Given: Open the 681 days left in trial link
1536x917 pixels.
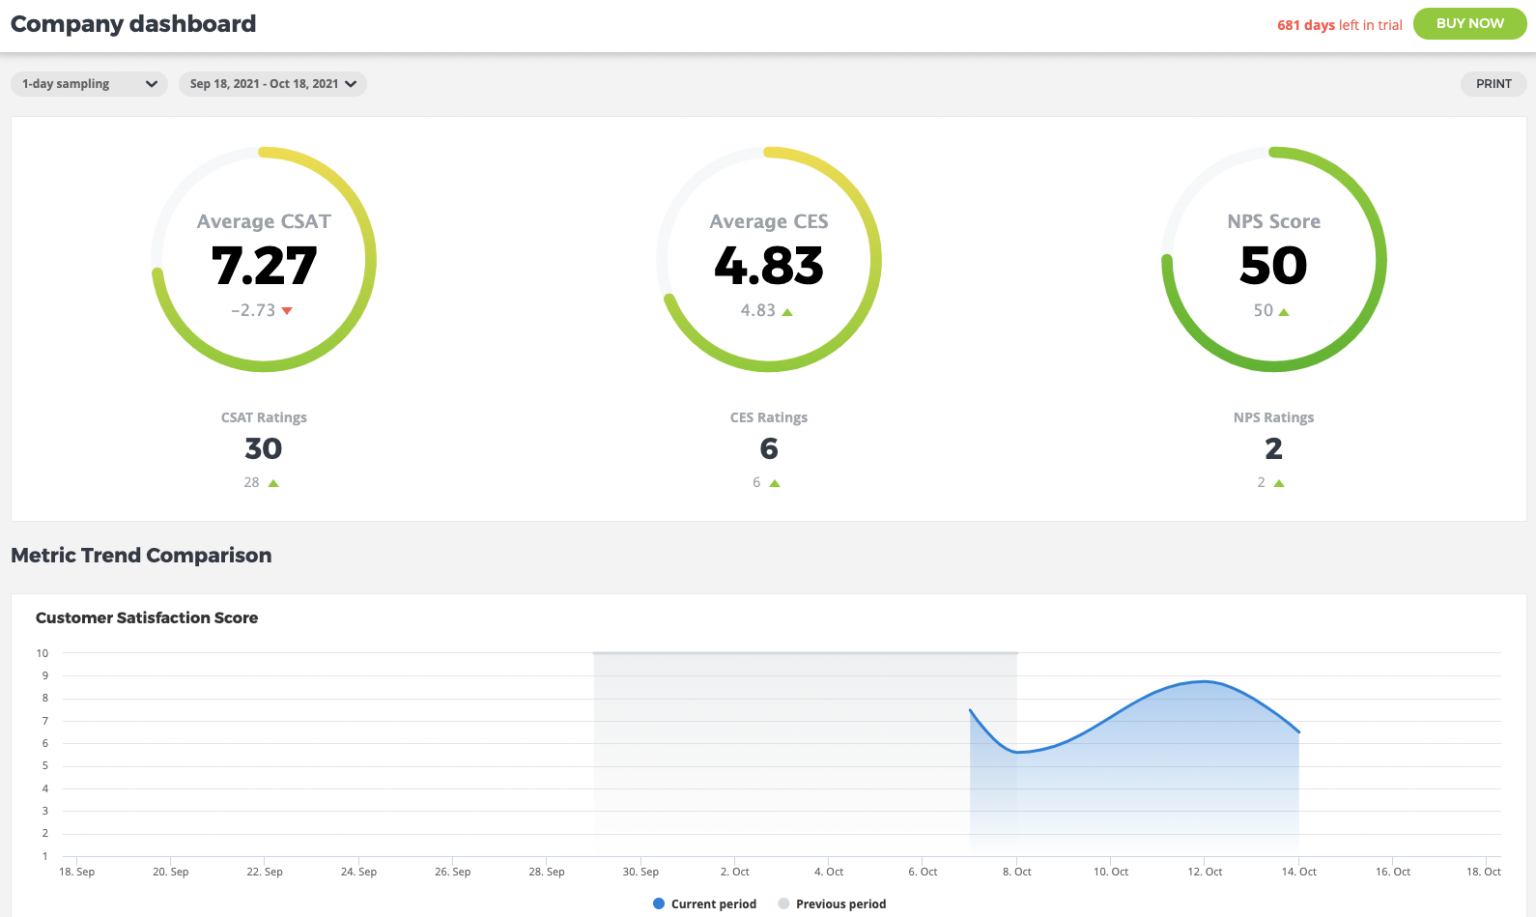Looking at the screenshot, I should coord(1339,24).
